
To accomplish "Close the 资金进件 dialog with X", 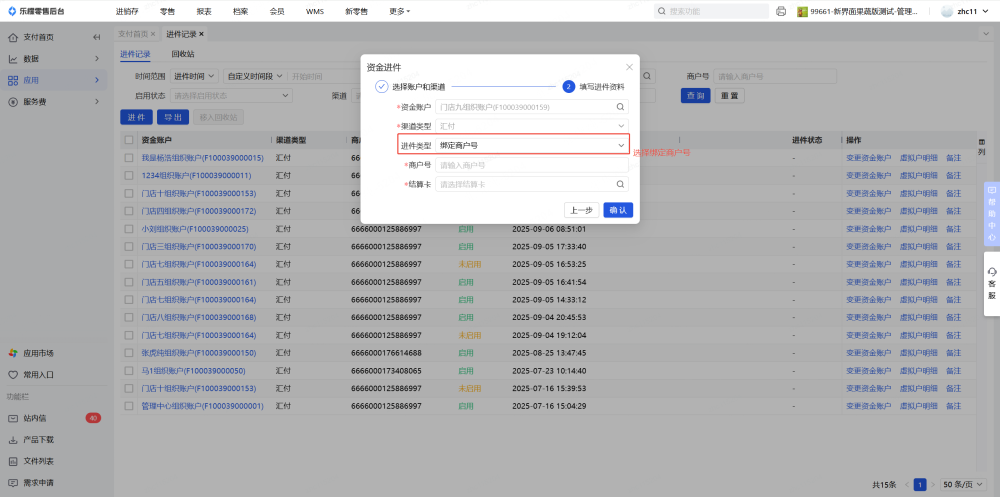I will [x=629, y=67].
